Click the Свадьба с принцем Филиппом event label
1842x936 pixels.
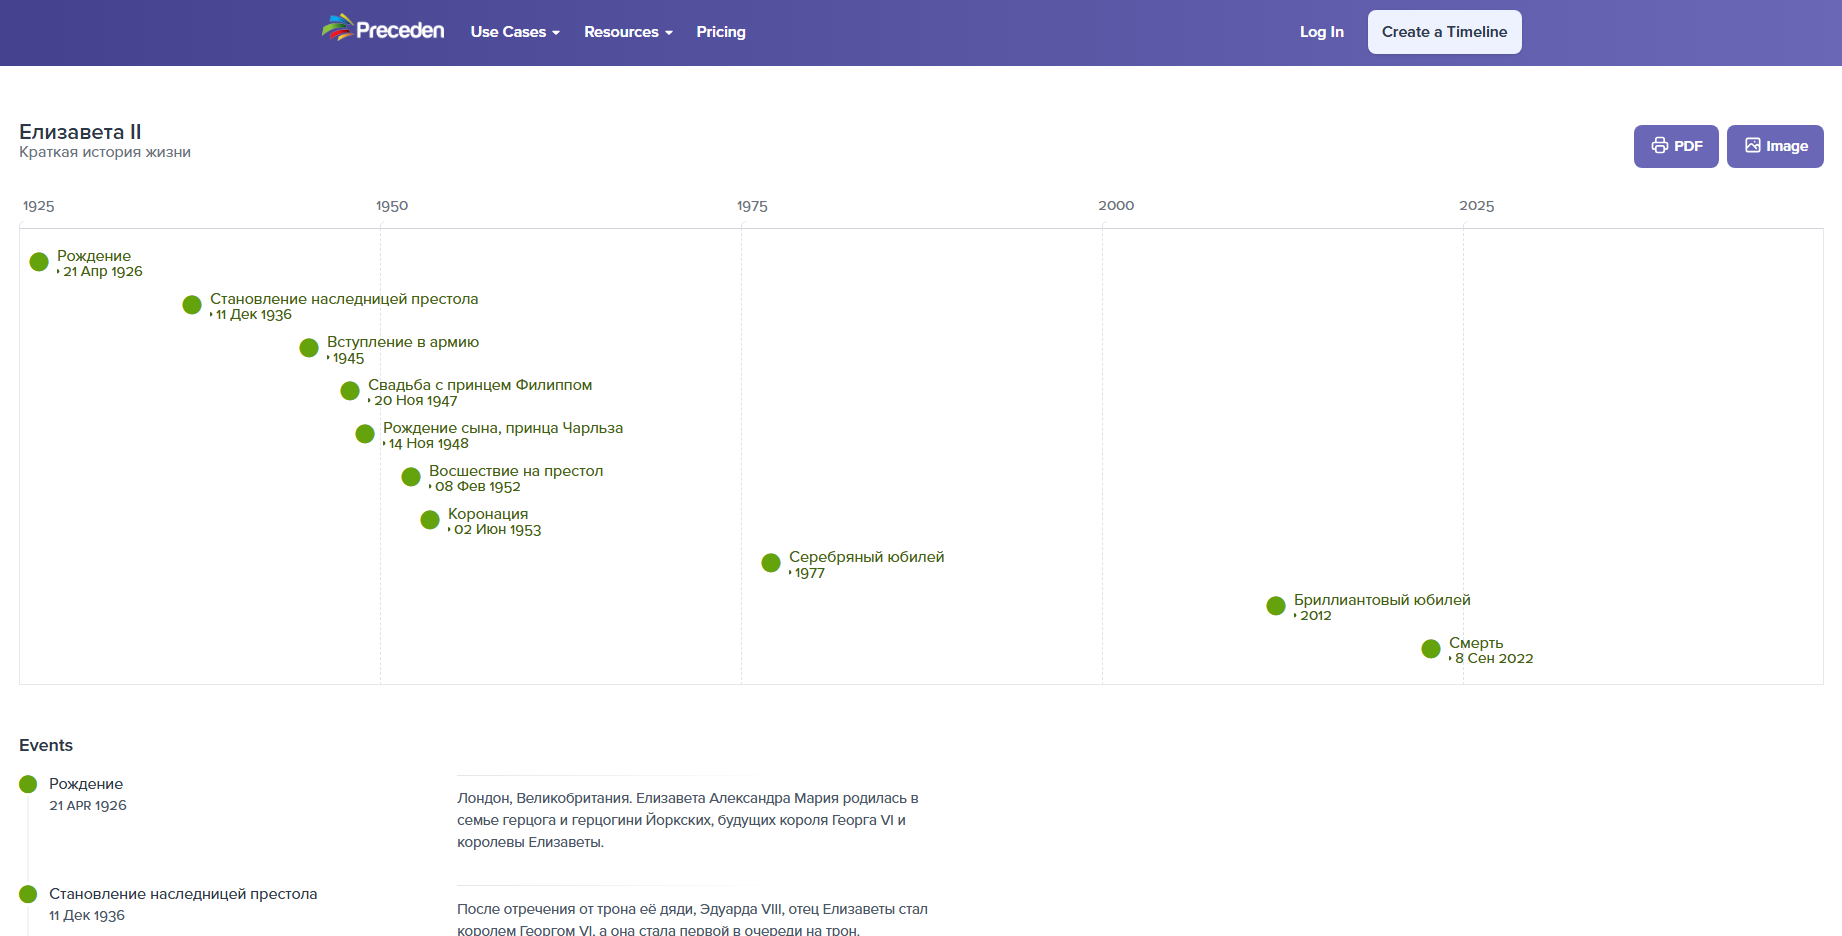coord(479,385)
